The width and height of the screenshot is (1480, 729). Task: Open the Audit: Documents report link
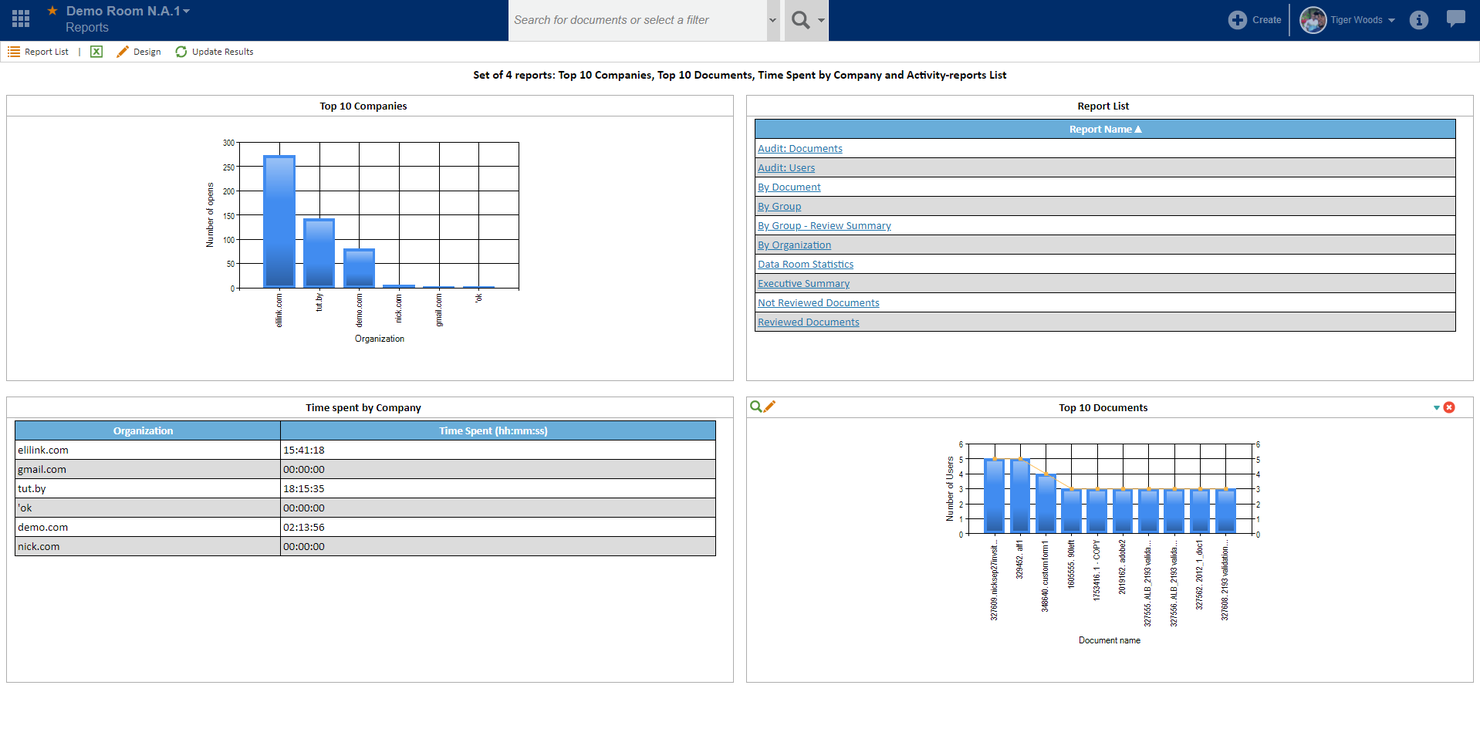799,147
